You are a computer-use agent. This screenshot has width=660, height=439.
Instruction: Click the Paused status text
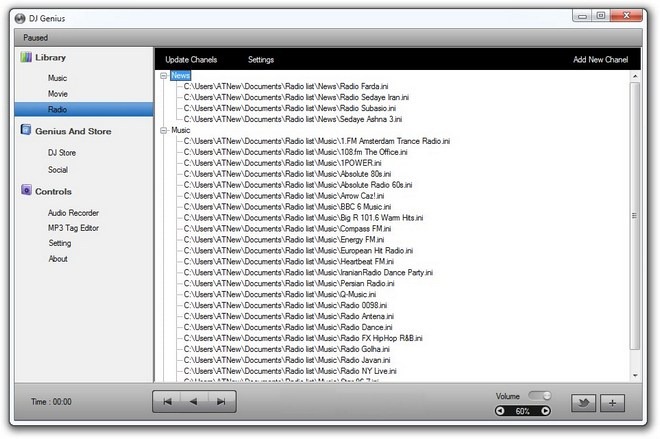coord(35,37)
